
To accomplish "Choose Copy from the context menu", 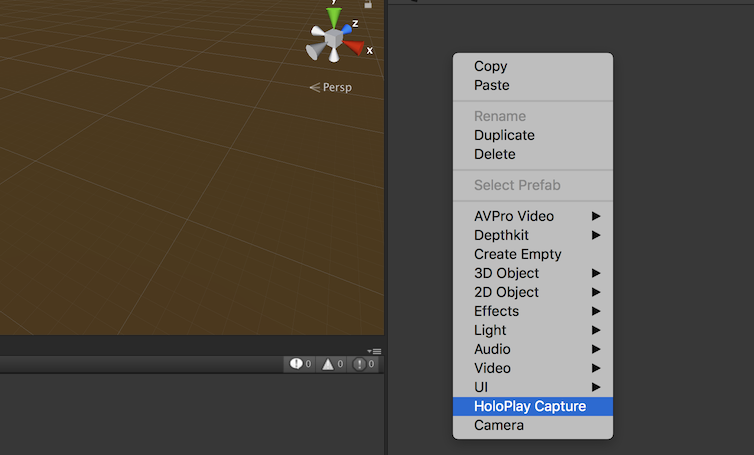I will click(533, 66).
